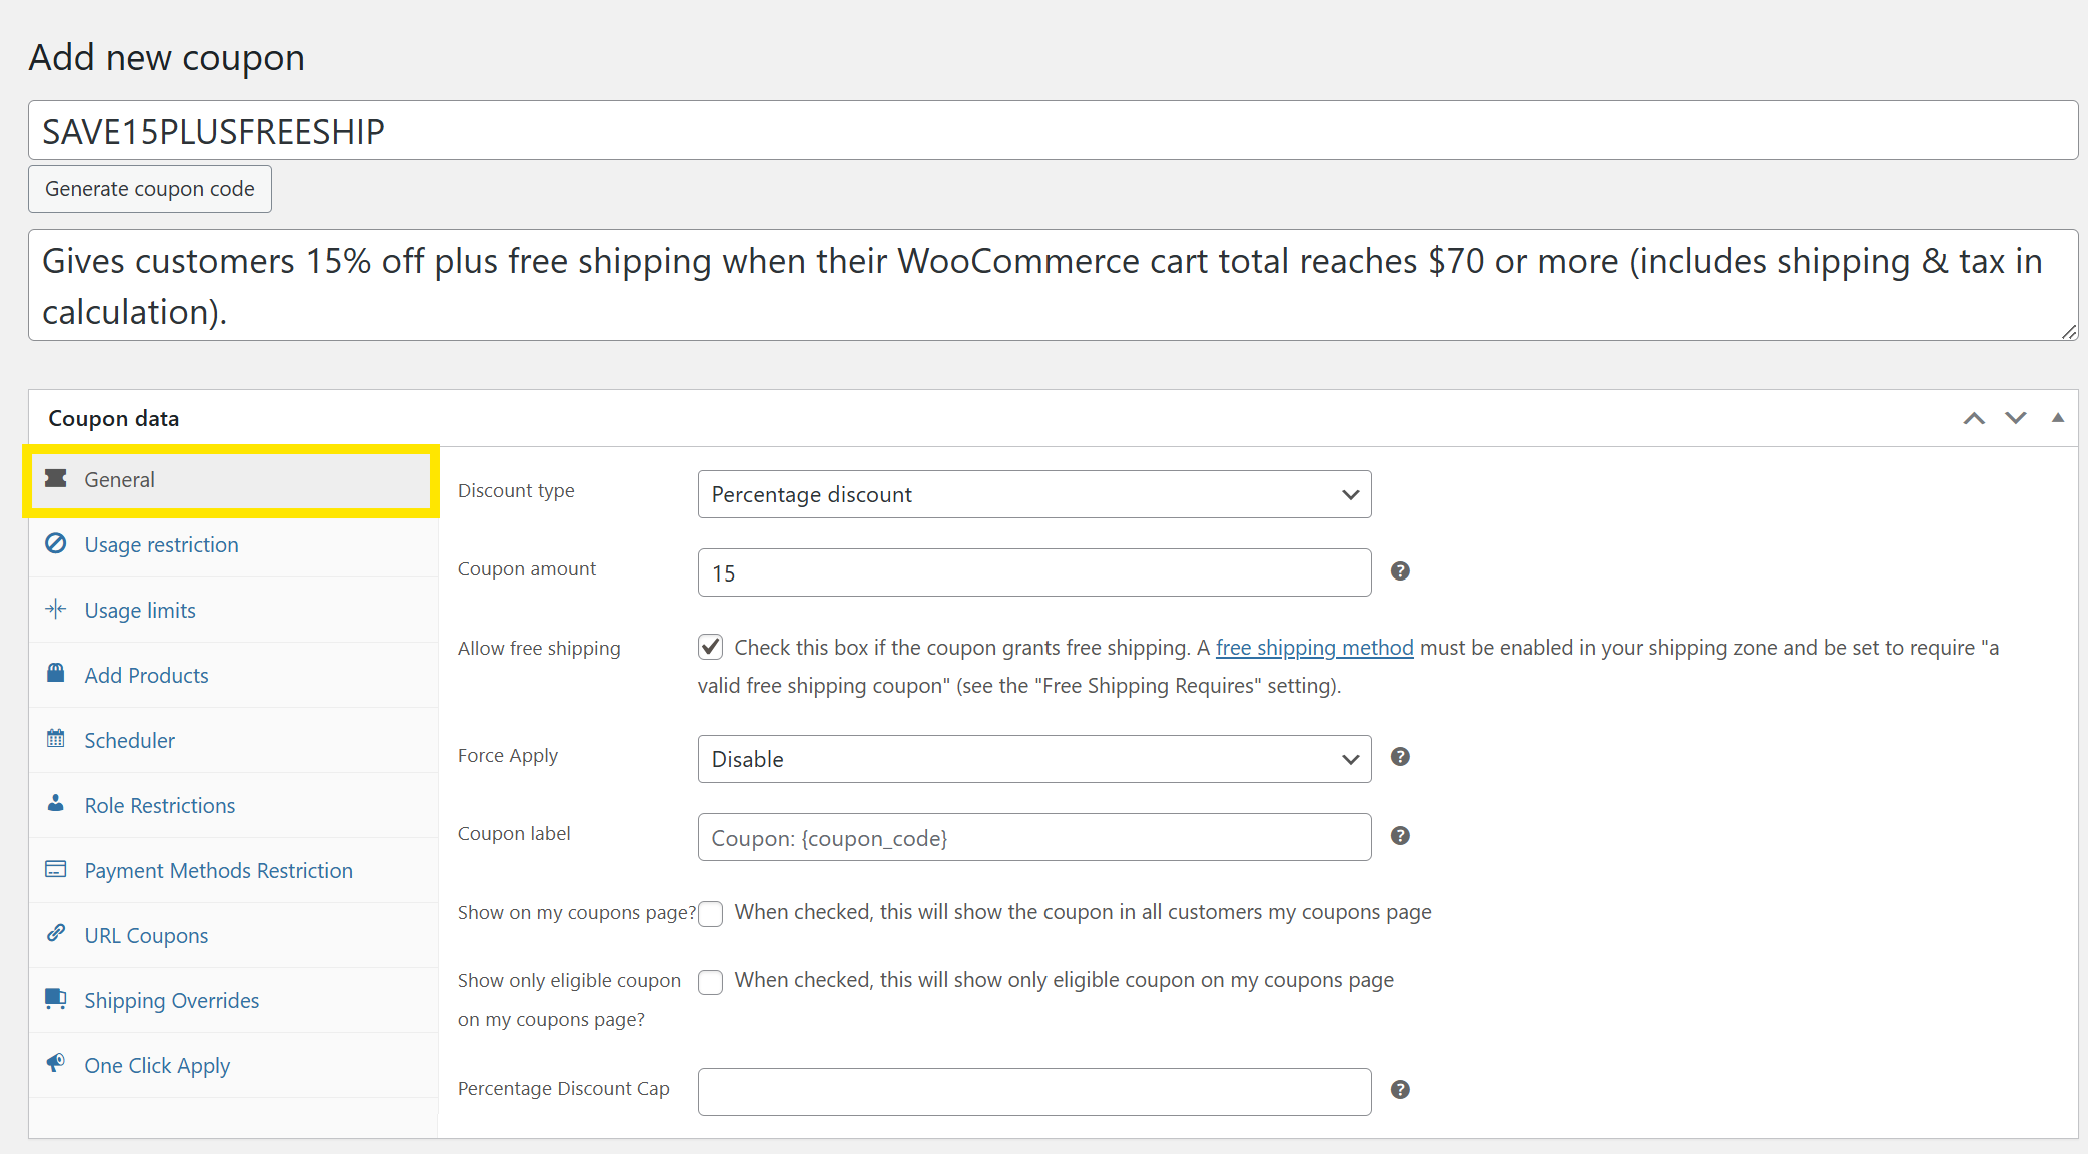
Task: Click the Shipping Overrides truck icon
Action: [56, 999]
